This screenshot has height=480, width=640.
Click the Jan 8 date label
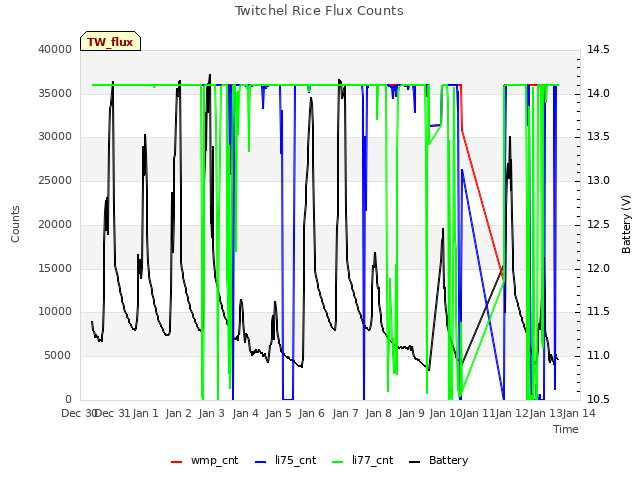[379, 413]
